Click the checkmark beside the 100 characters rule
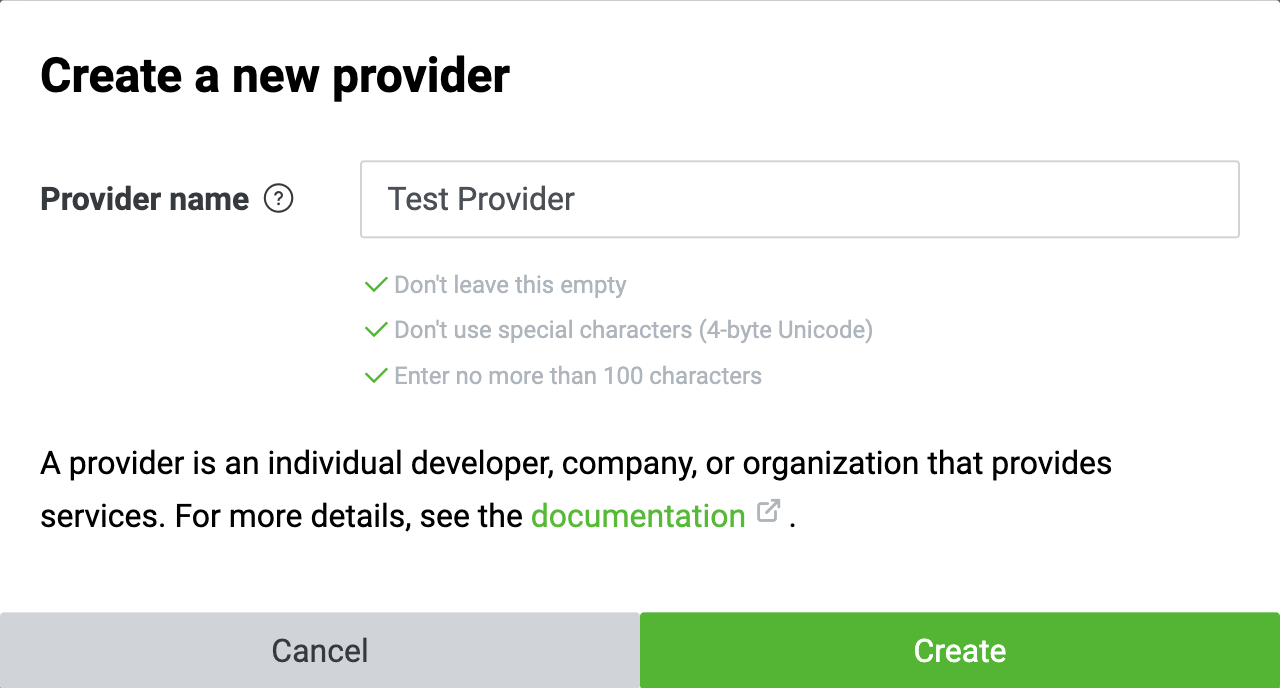 tap(376, 376)
